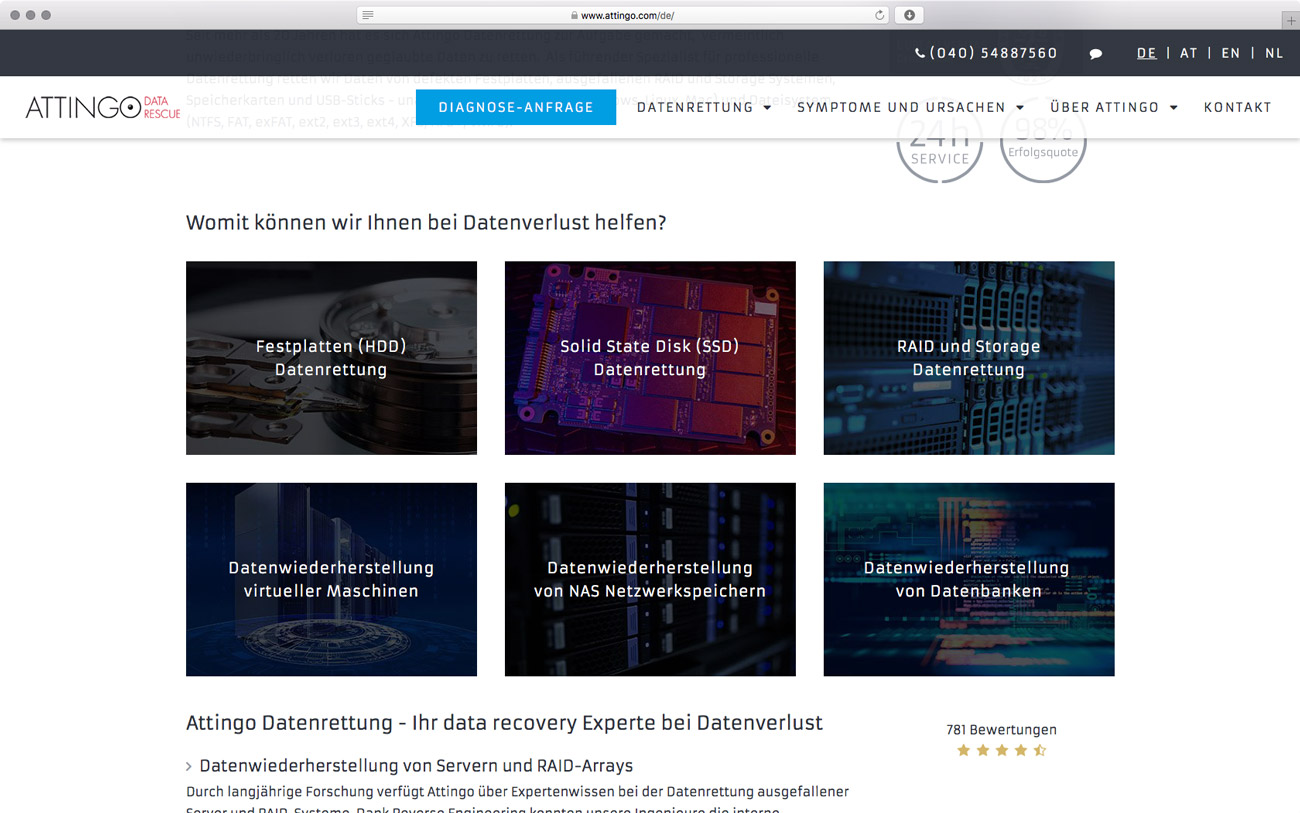This screenshot has width=1300, height=813.
Task: Switch site to AT version
Action: tap(1189, 54)
